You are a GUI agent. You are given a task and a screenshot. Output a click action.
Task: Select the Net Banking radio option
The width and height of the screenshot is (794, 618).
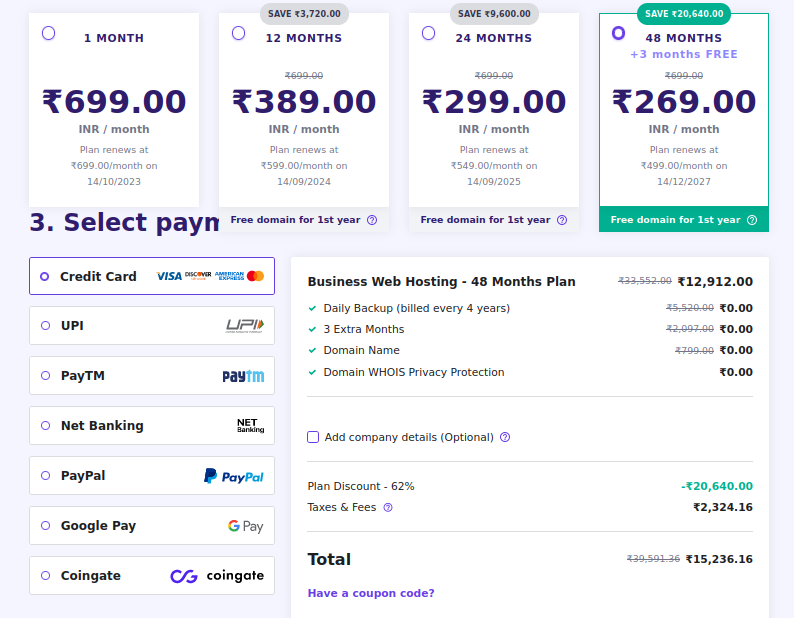[x=45, y=426]
